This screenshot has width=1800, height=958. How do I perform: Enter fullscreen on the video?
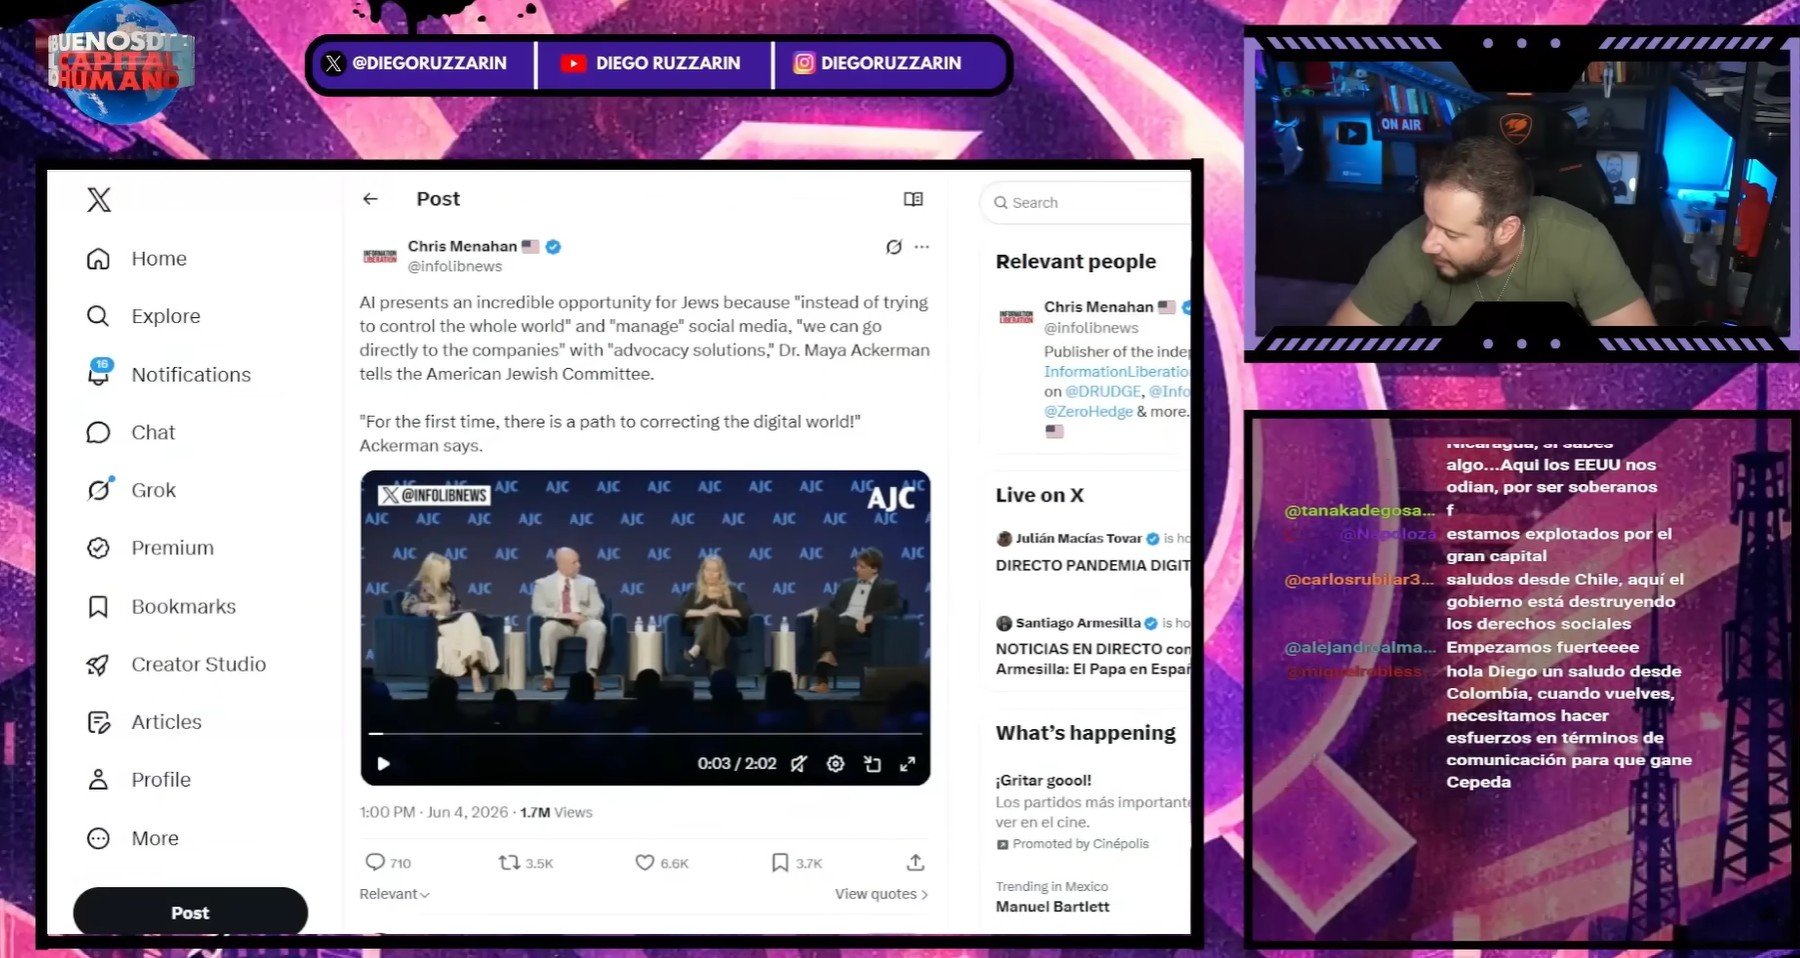(x=908, y=764)
